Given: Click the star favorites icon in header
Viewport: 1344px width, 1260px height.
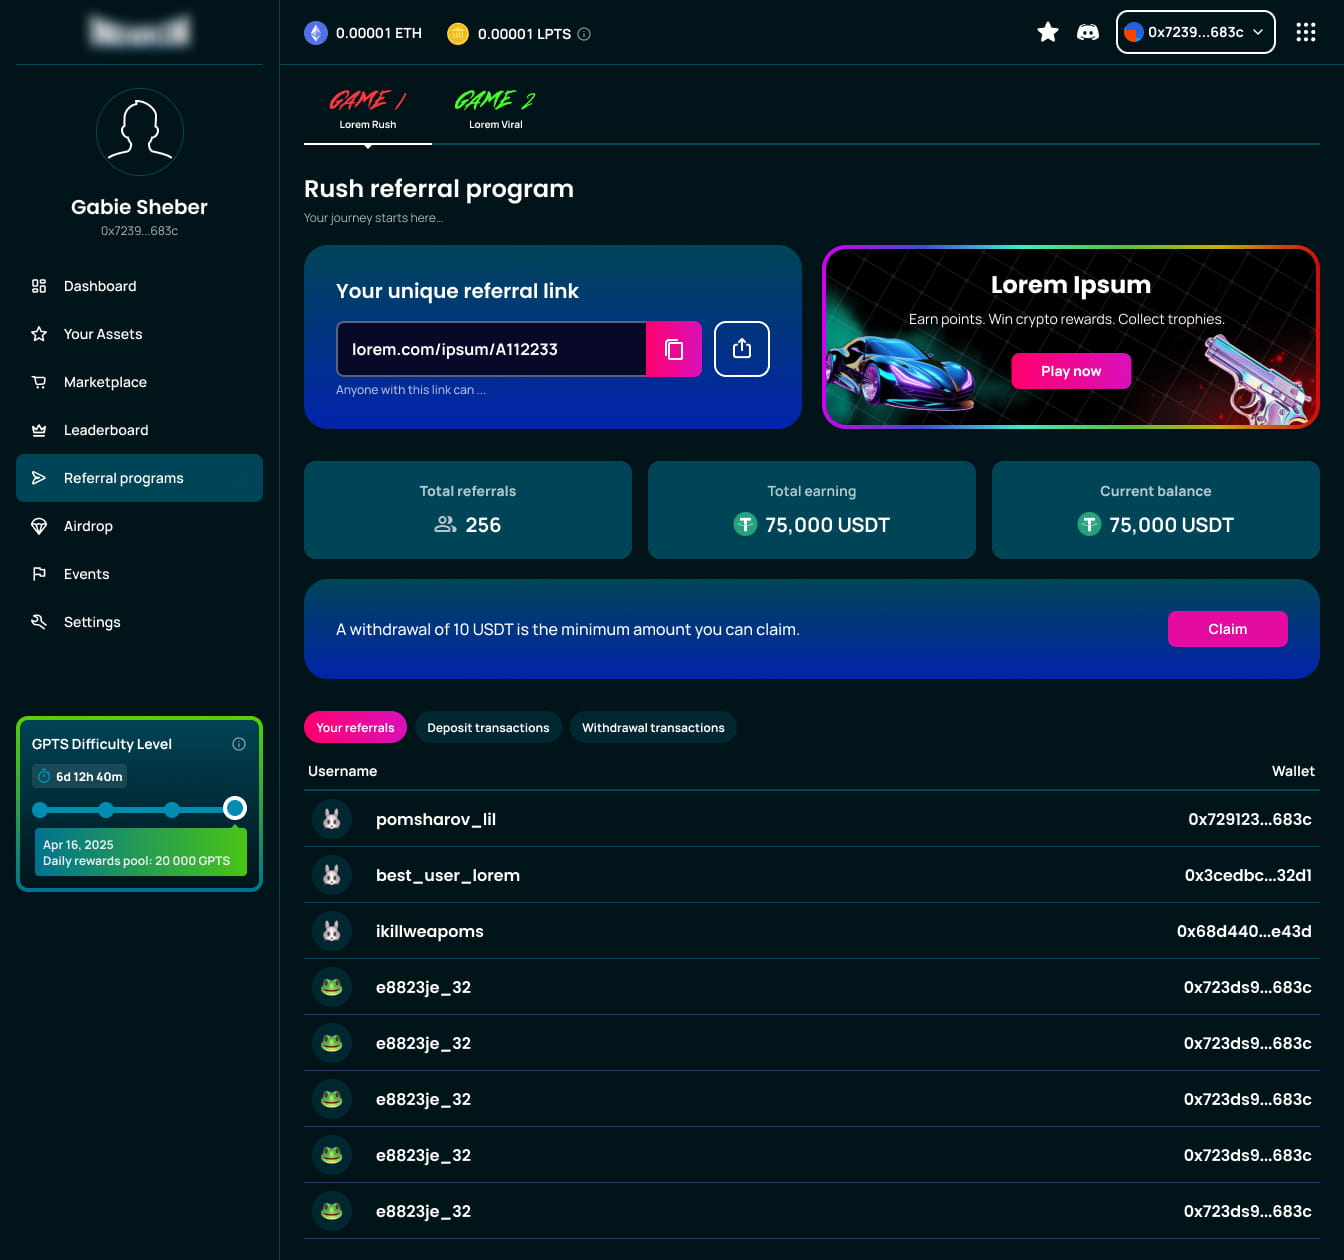Looking at the screenshot, I should pyautogui.click(x=1048, y=33).
